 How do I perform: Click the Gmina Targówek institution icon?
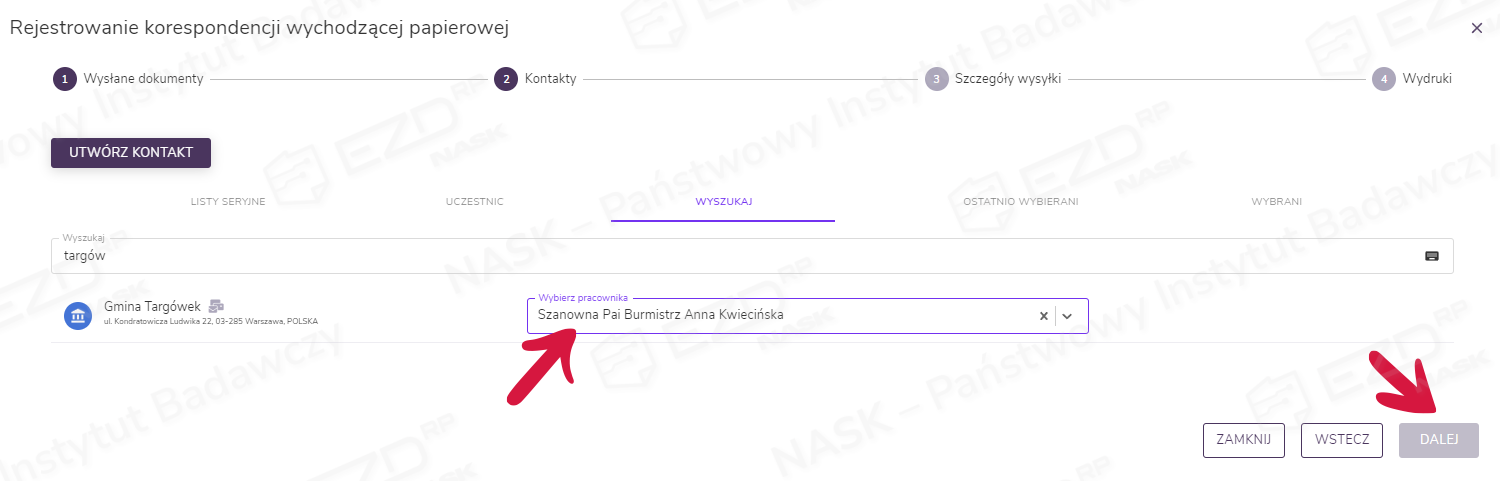click(78, 316)
